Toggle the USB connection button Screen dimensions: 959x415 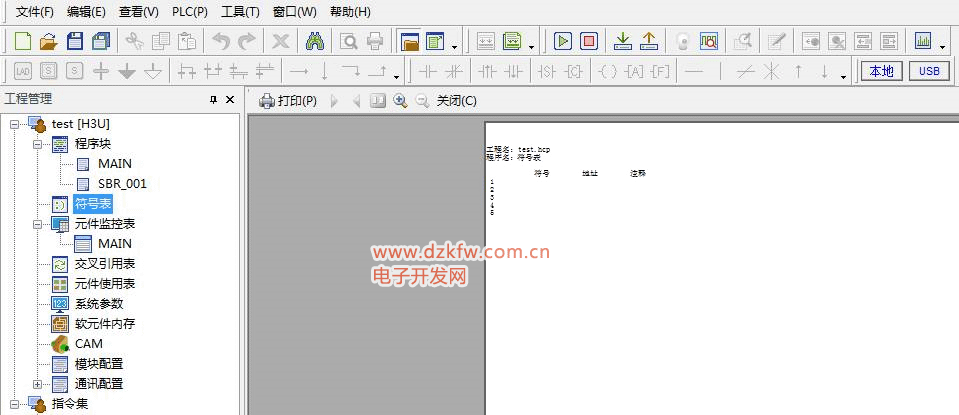pos(929,71)
